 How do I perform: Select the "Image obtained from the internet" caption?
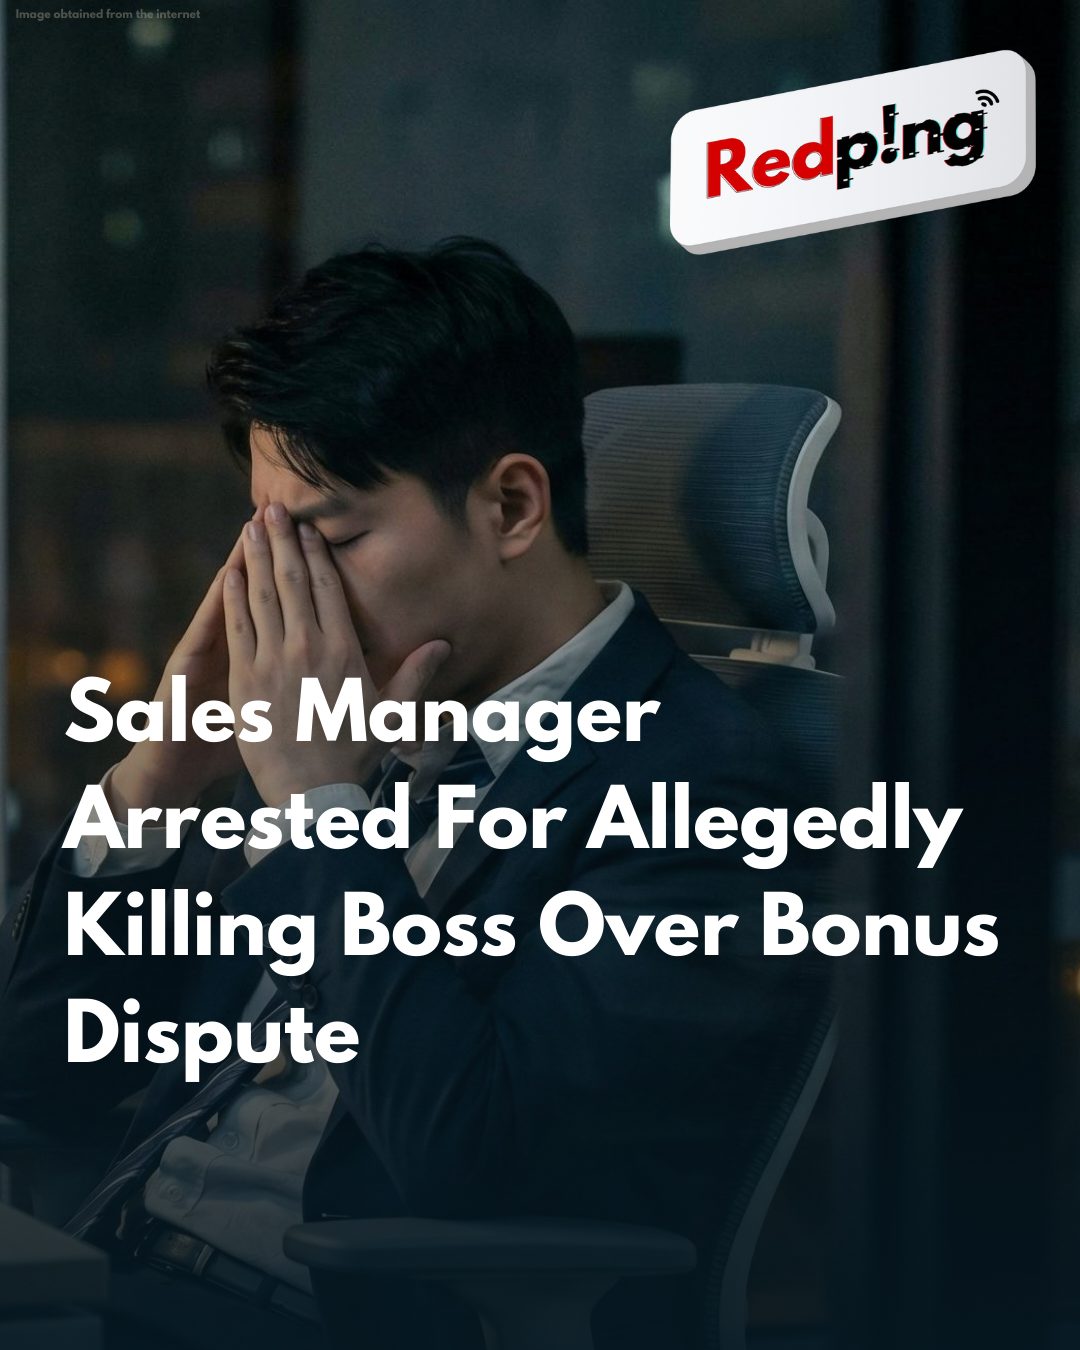click(108, 14)
